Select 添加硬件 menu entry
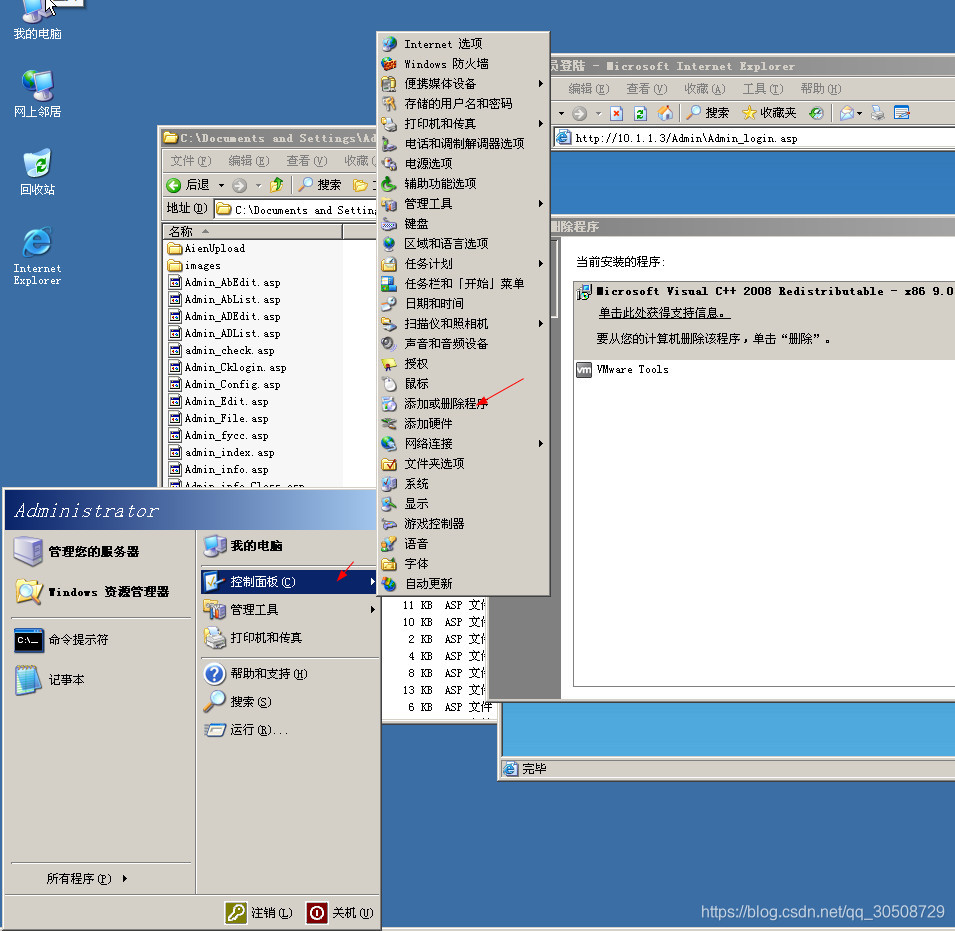This screenshot has height=931, width=955. (463, 424)
